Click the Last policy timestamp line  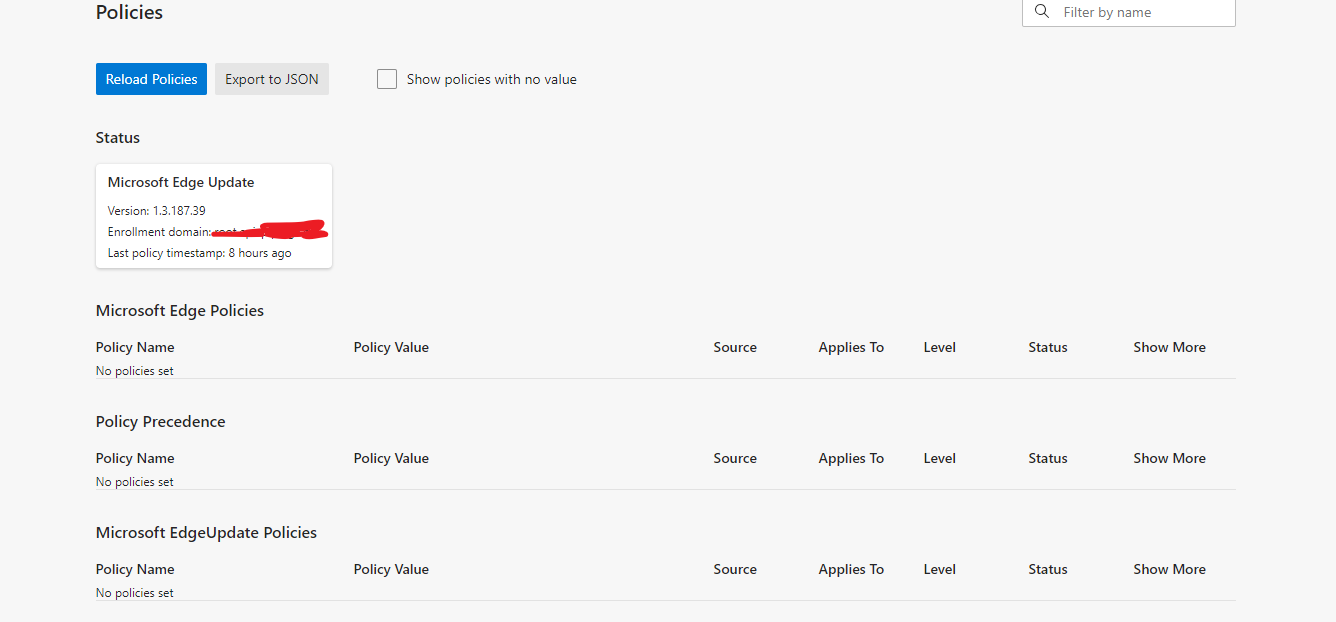[x=200, y=253]
